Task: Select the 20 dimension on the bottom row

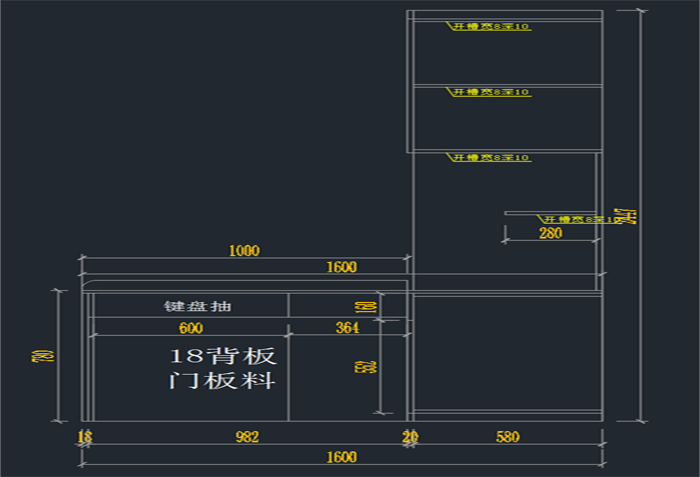Action: tap(410, 437)
